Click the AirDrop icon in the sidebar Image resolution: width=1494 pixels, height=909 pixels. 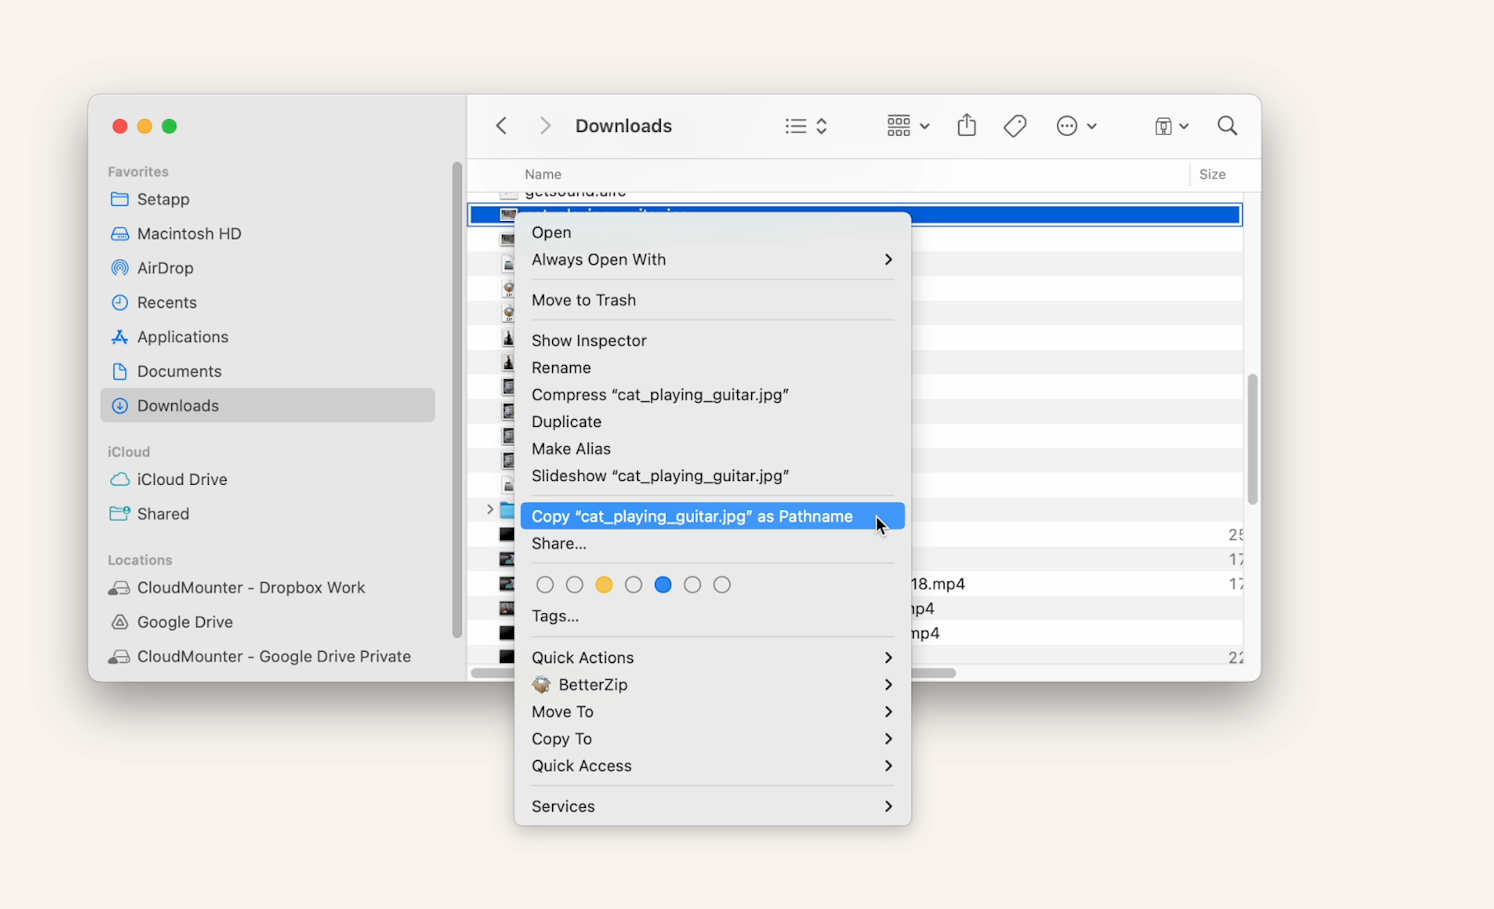[120, 267]
